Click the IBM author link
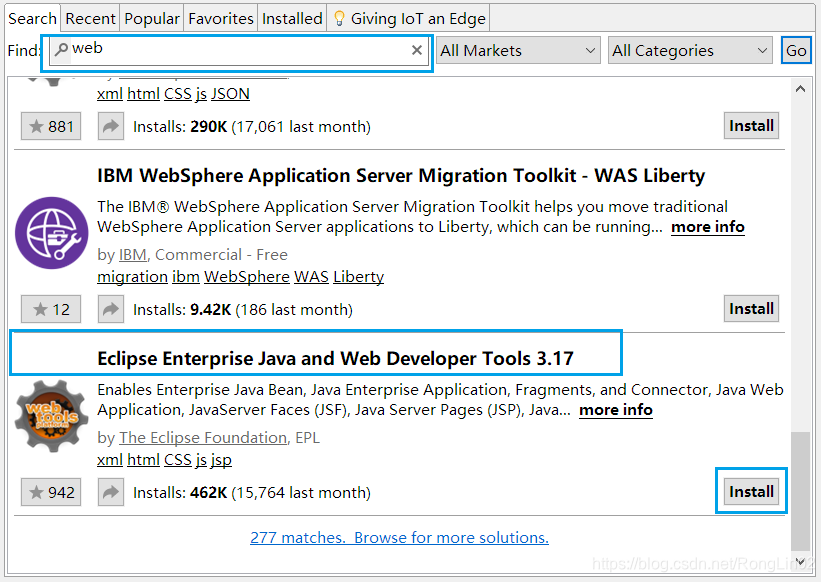This screenshot has width=825, height=582. (x=133, y=255)
